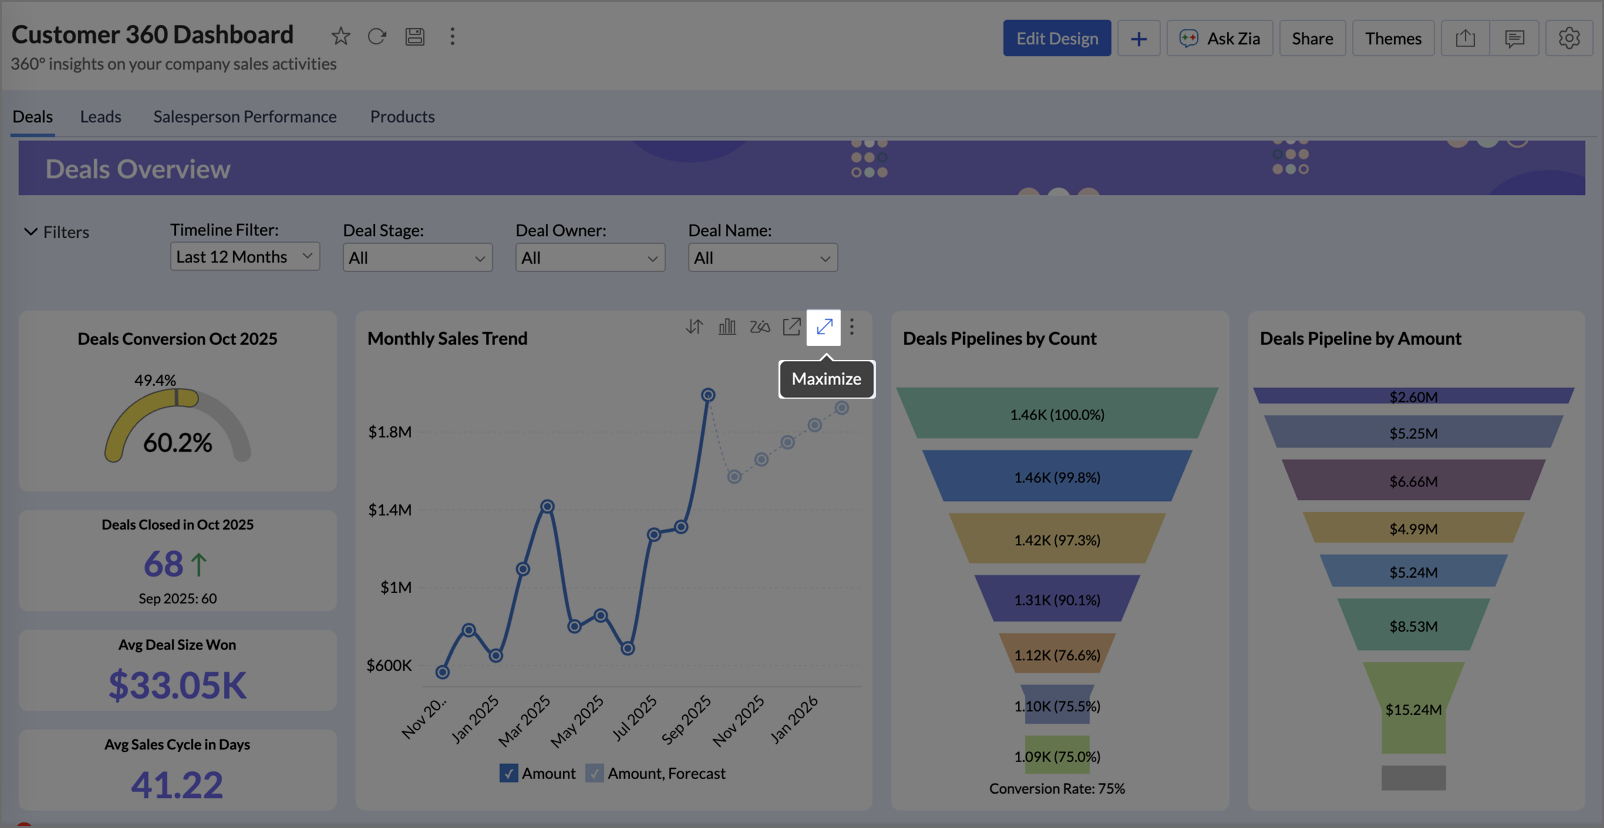Click the Ask Zia button
1604x828 pixels.
pyautogui.click(x=1220, y=39)
